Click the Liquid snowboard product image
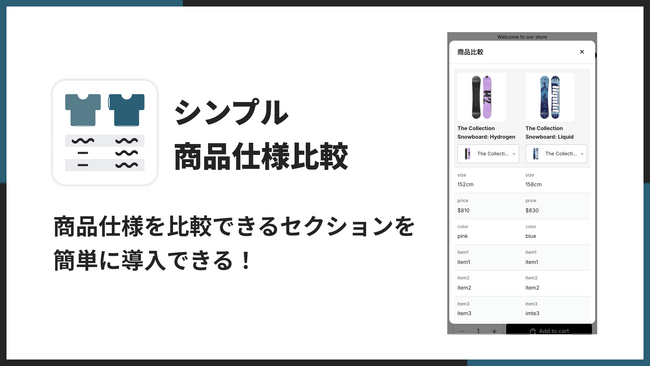 [550, 97]
